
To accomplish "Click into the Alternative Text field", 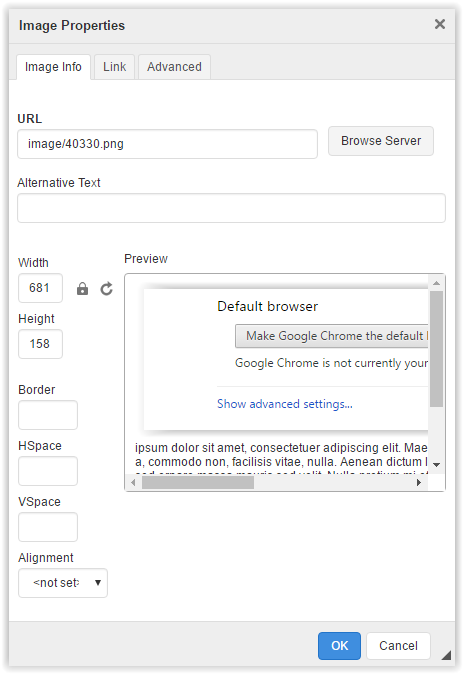I will (x=231, y=208).
